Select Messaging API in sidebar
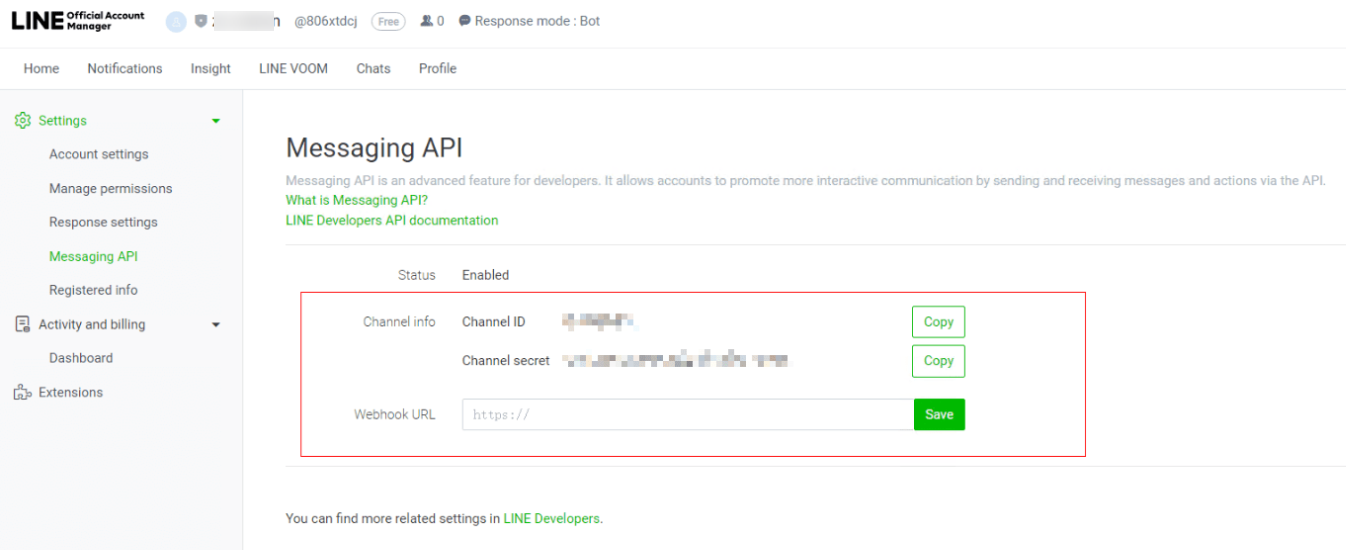Viewport: 1346px width, 550px height. [94, 256]
